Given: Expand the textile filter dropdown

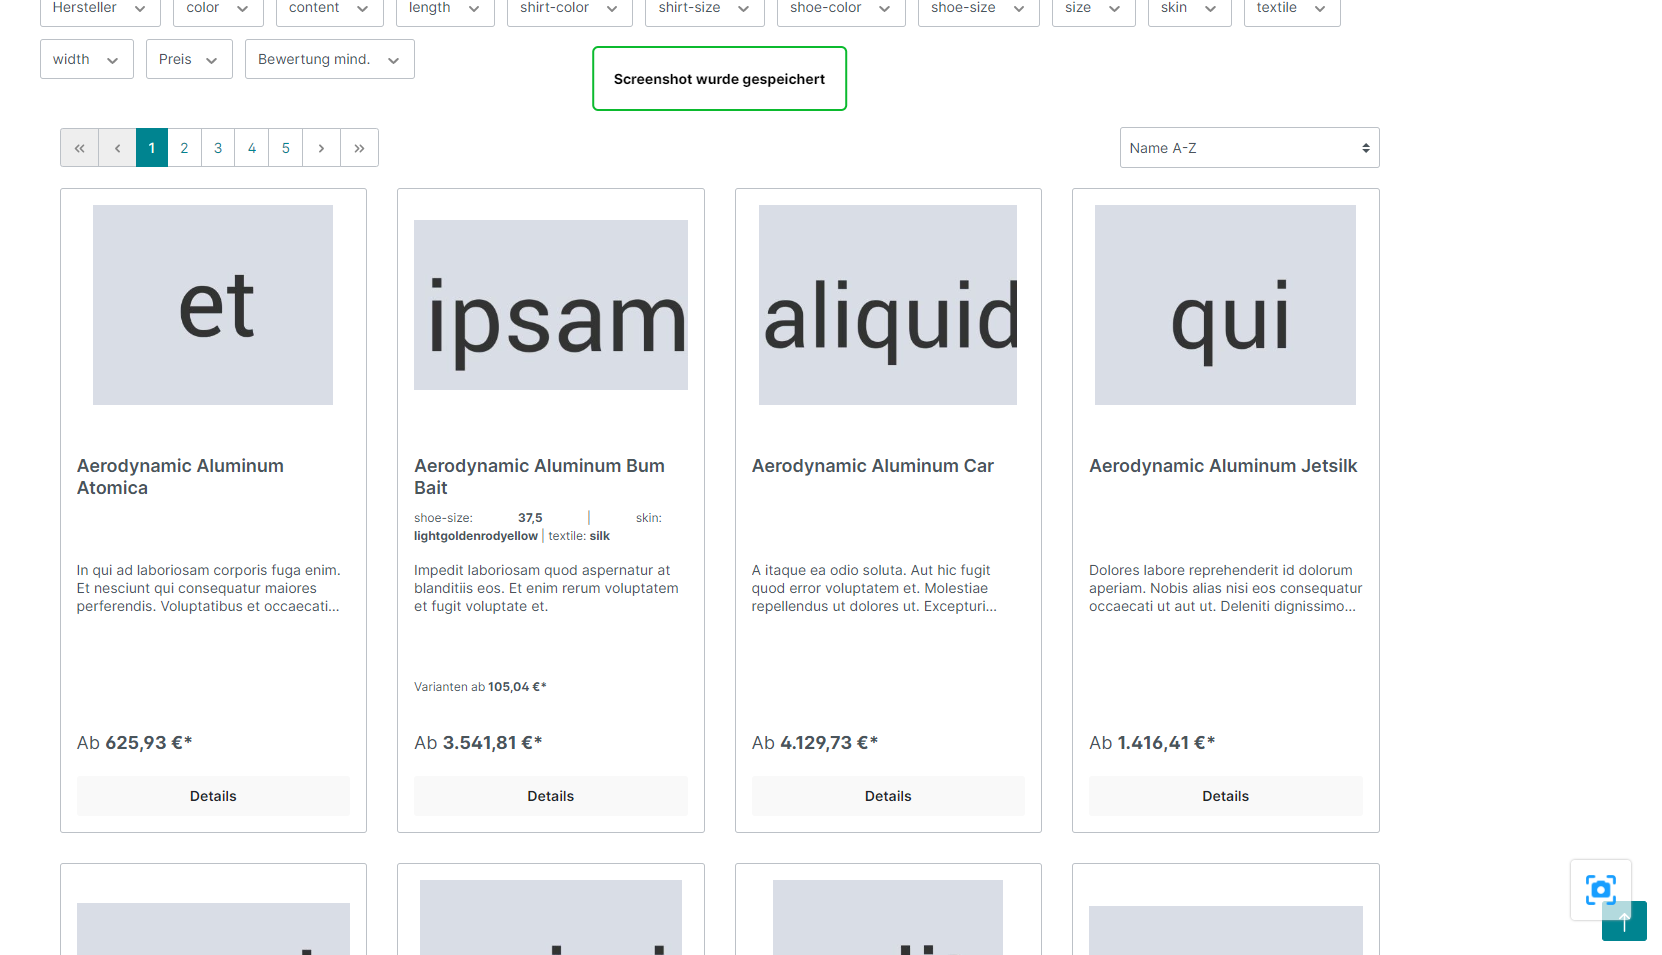Looking at the screenshot, I should (1292, 8).
